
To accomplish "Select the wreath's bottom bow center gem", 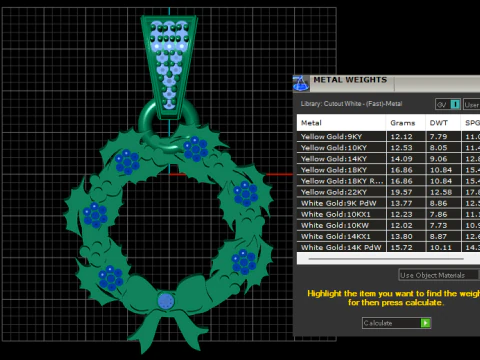I will pyautogui.click(x=166, y=301).
